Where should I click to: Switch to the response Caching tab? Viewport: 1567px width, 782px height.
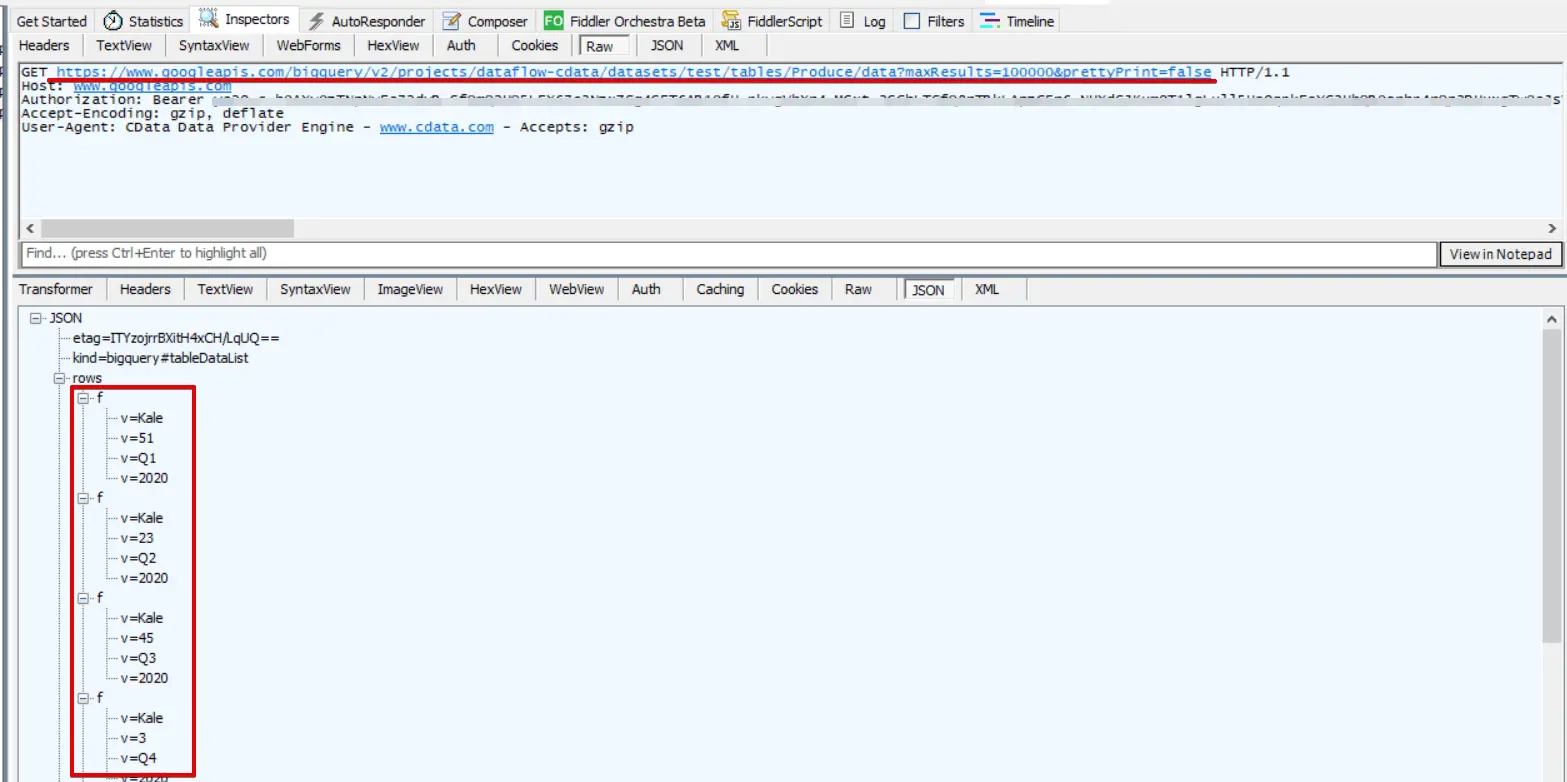click(720, 289)
